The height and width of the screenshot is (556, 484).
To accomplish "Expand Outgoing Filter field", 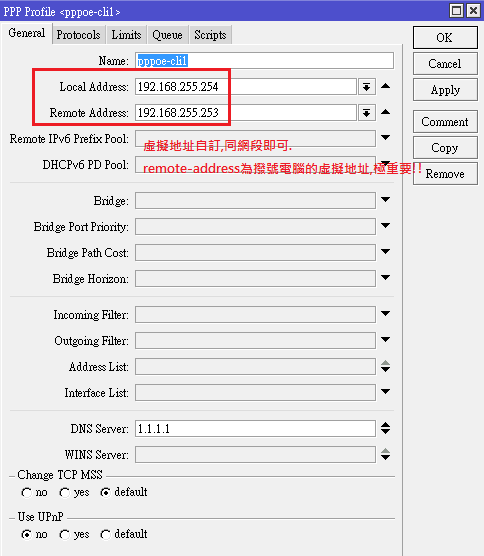I will coord(385,340).
